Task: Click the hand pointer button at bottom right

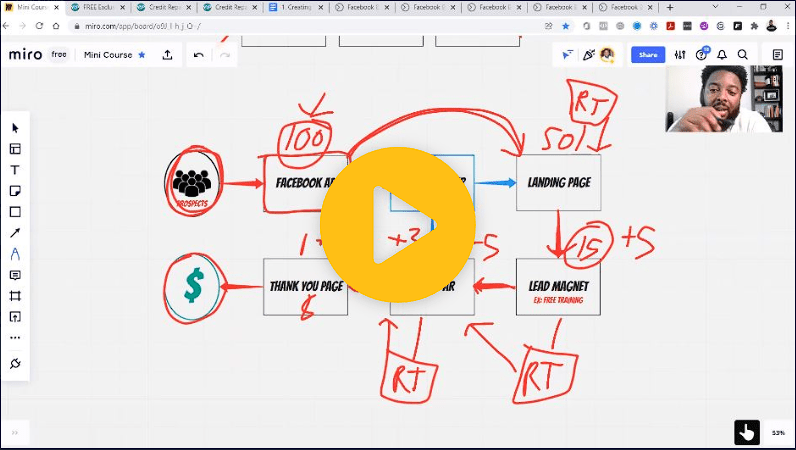Action: [747, 433]
